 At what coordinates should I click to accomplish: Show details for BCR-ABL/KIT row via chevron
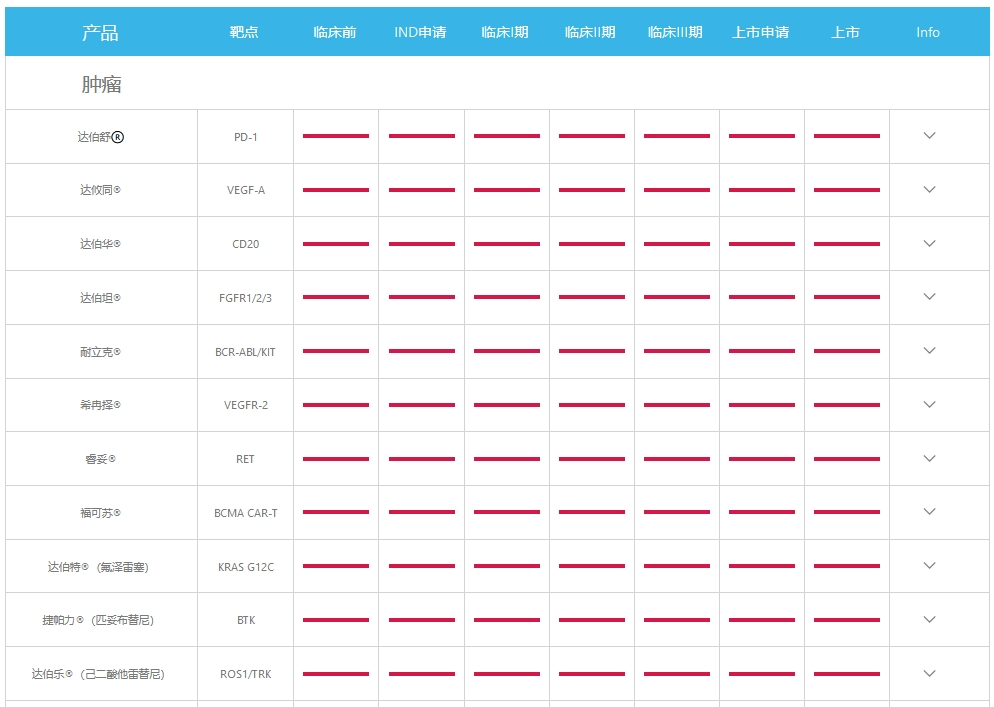(x=929, y=351)
